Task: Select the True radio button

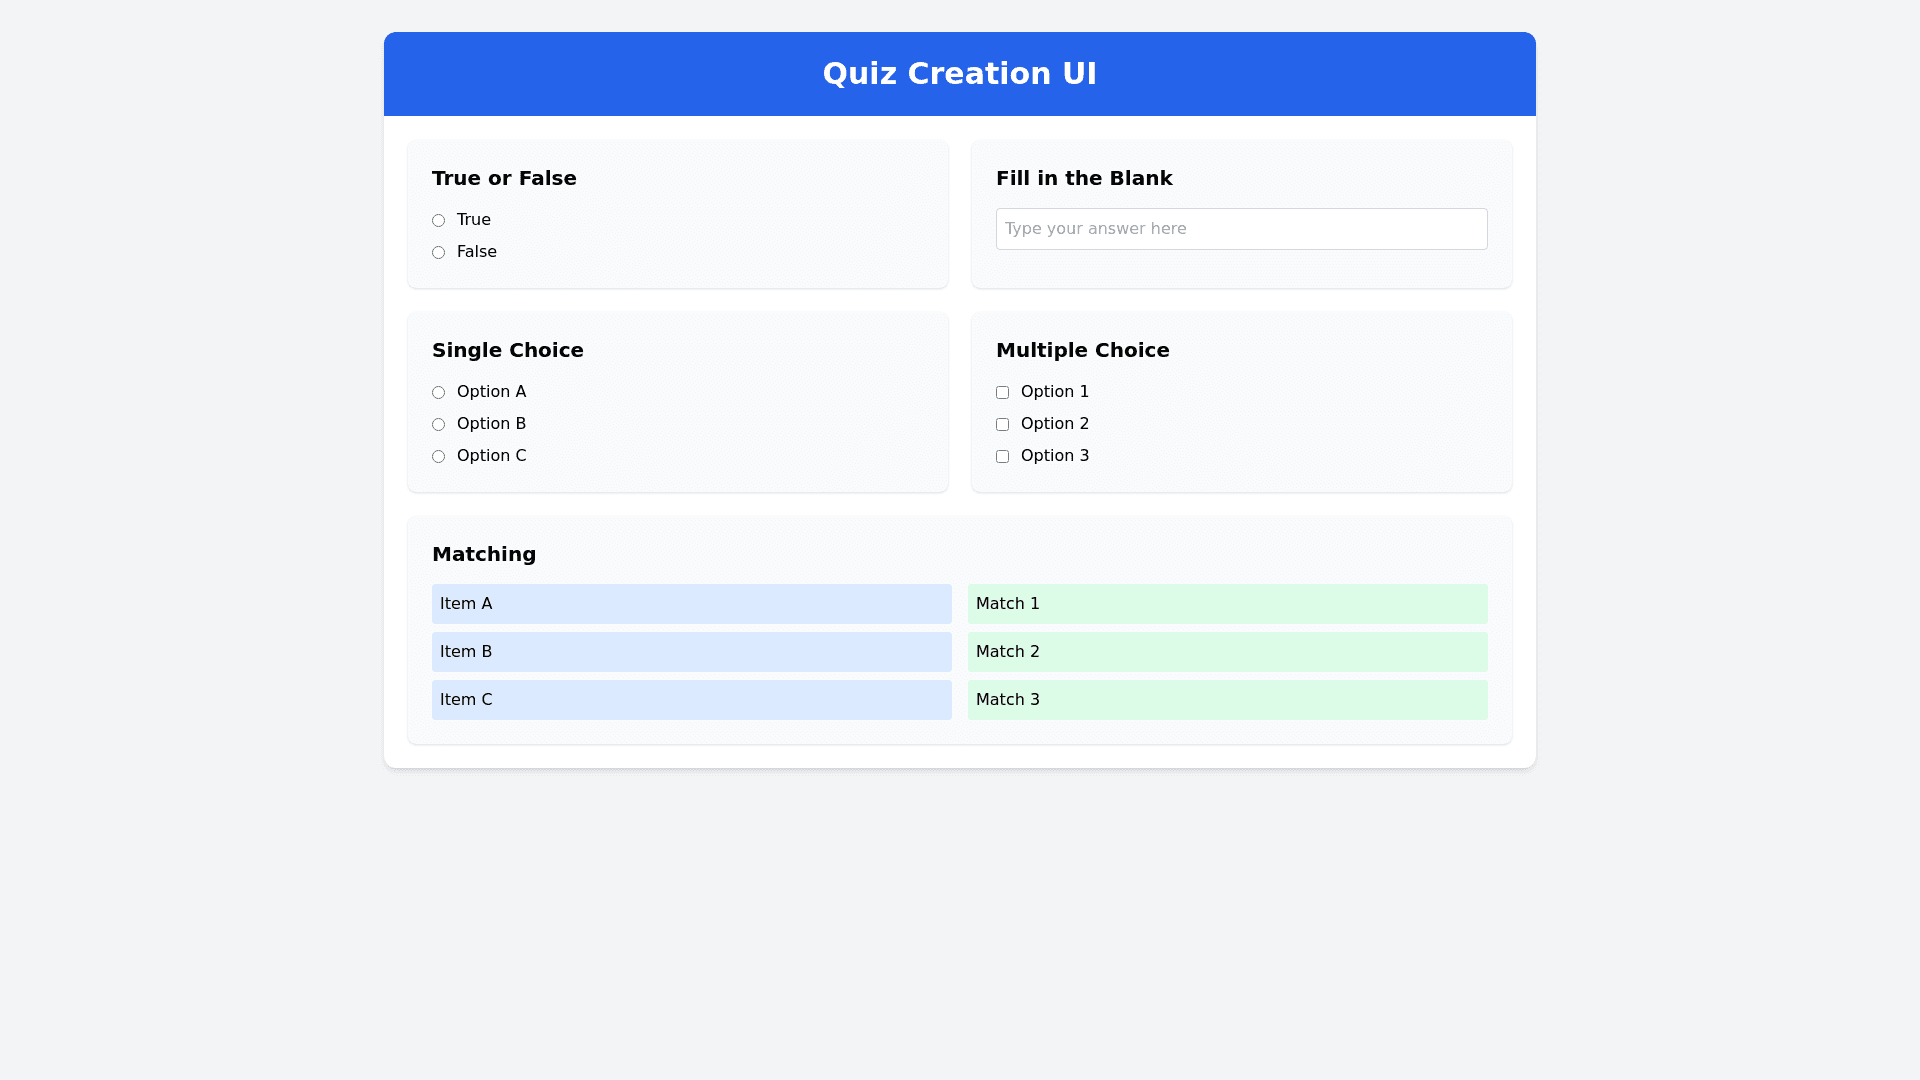Action: 438,220
